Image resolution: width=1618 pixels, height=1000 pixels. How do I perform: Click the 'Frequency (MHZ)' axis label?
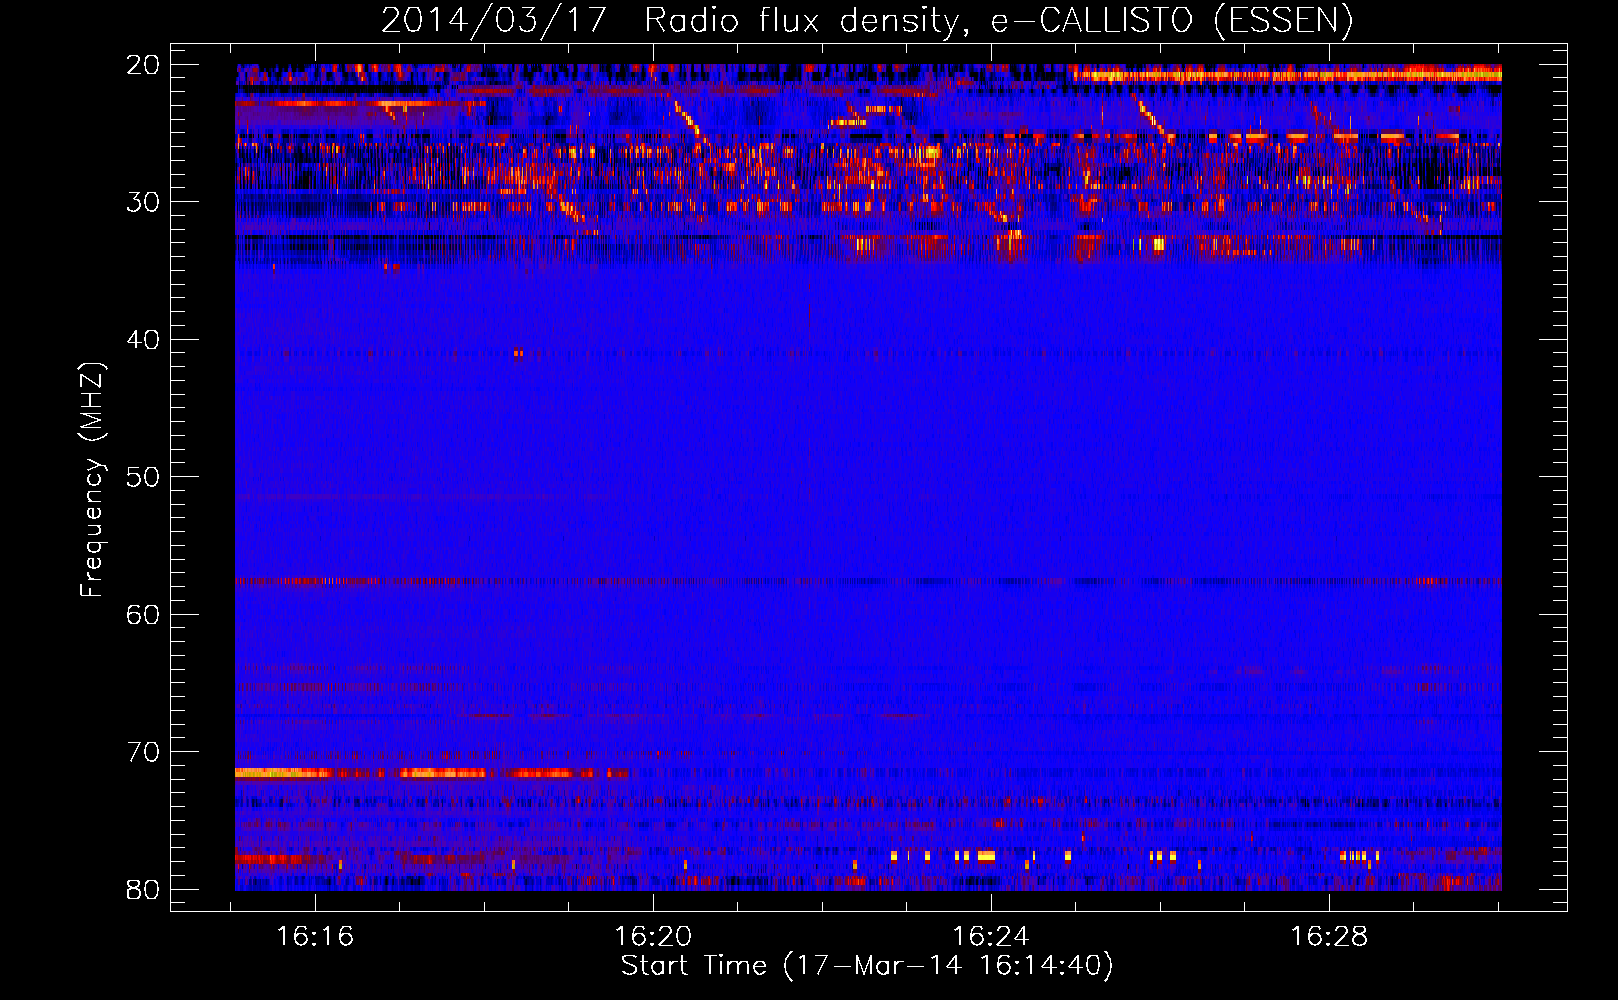click(x=92, y=480)
